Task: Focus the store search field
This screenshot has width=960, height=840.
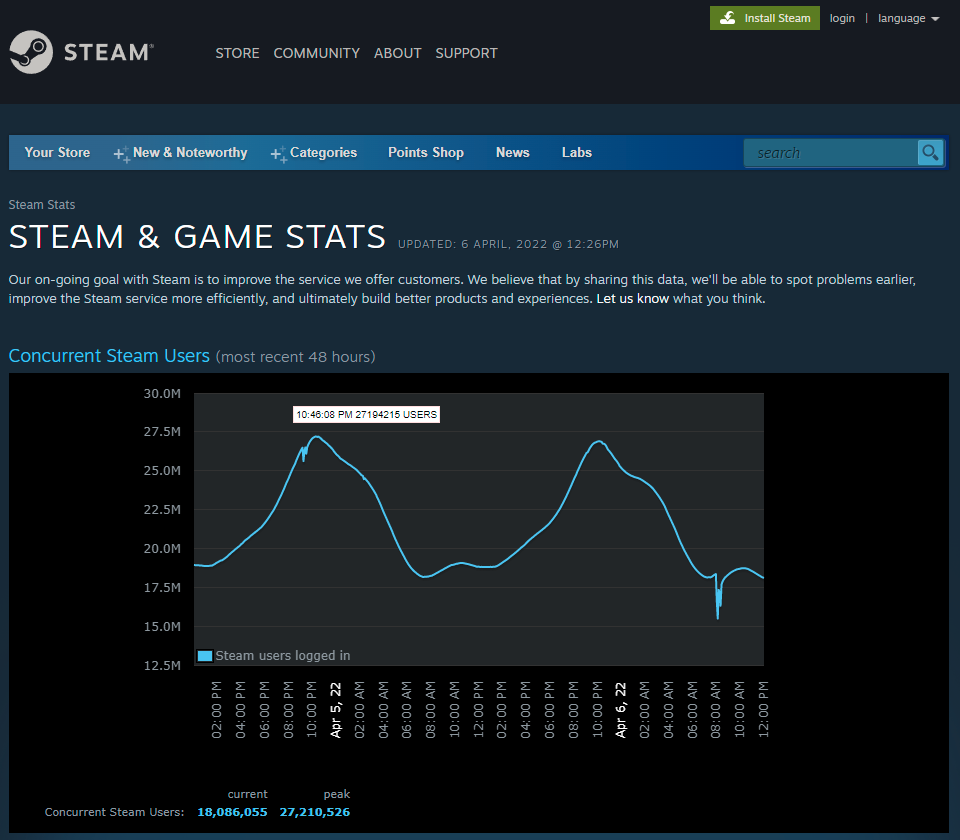Action: [x=831, y=152]
